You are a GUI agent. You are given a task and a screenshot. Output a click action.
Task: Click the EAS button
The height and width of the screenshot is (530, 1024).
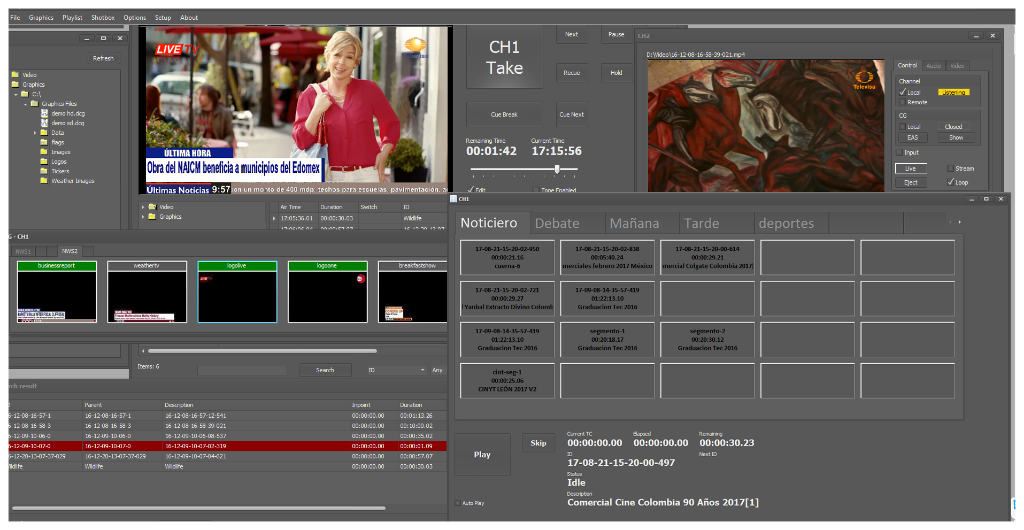point(912,138)
